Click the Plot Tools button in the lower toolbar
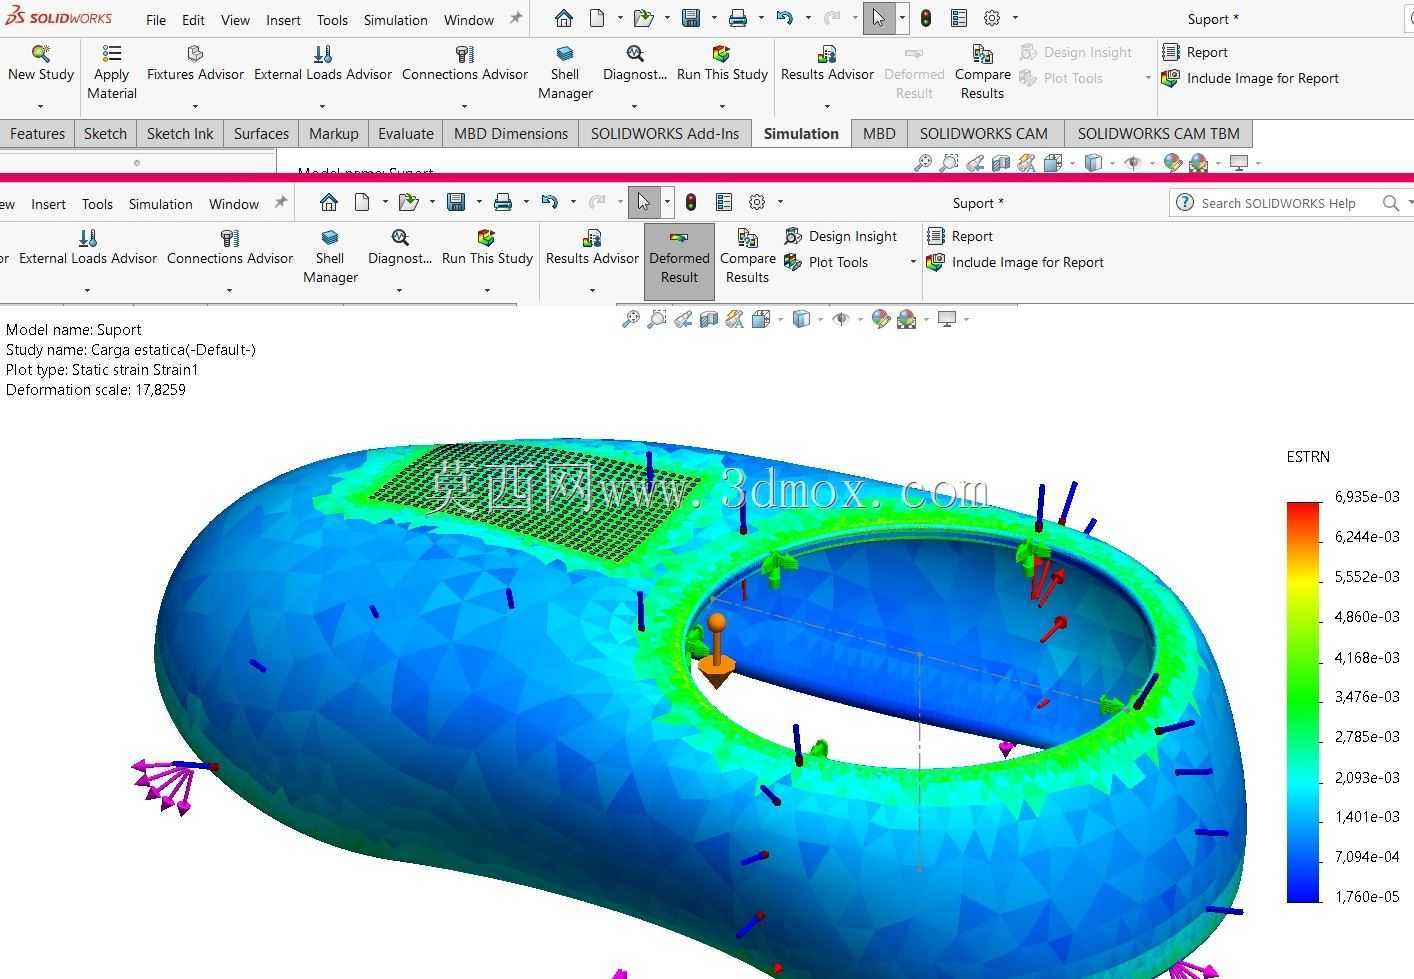Screen dimensions: 1414x979 827,262
